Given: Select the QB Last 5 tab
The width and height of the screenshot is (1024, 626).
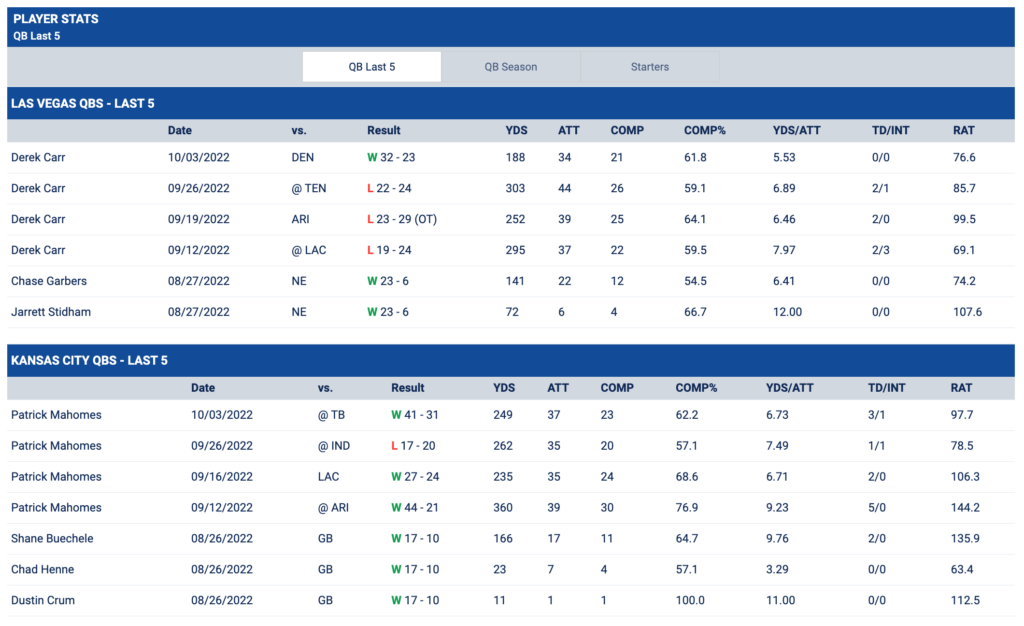Looking at the screenshot, I should tap(372, 67).
